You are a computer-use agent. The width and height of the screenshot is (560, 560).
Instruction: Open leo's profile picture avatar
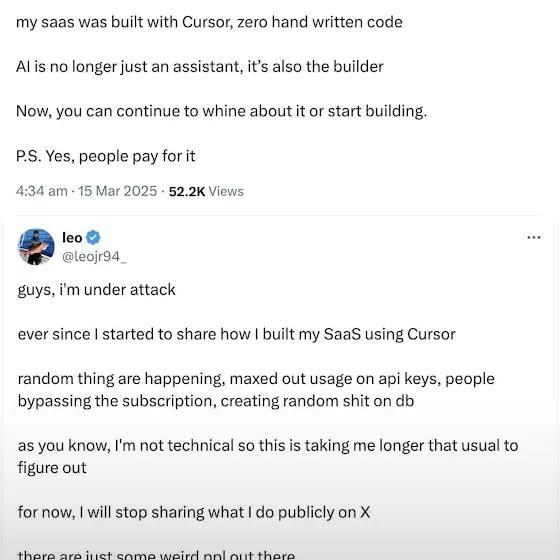pos(36,247)
